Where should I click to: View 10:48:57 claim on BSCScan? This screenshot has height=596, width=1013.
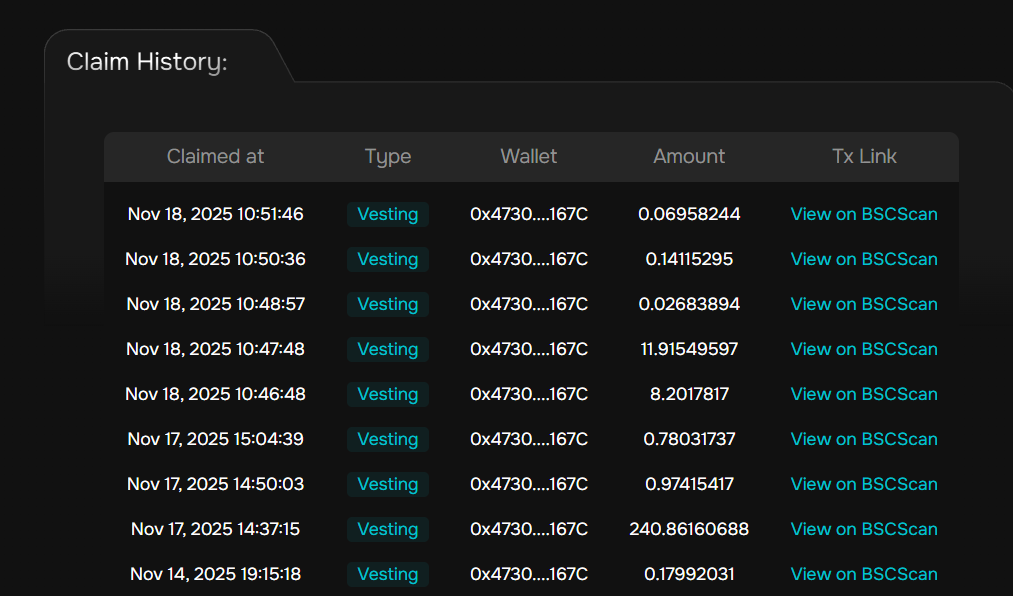pos(864,304)
